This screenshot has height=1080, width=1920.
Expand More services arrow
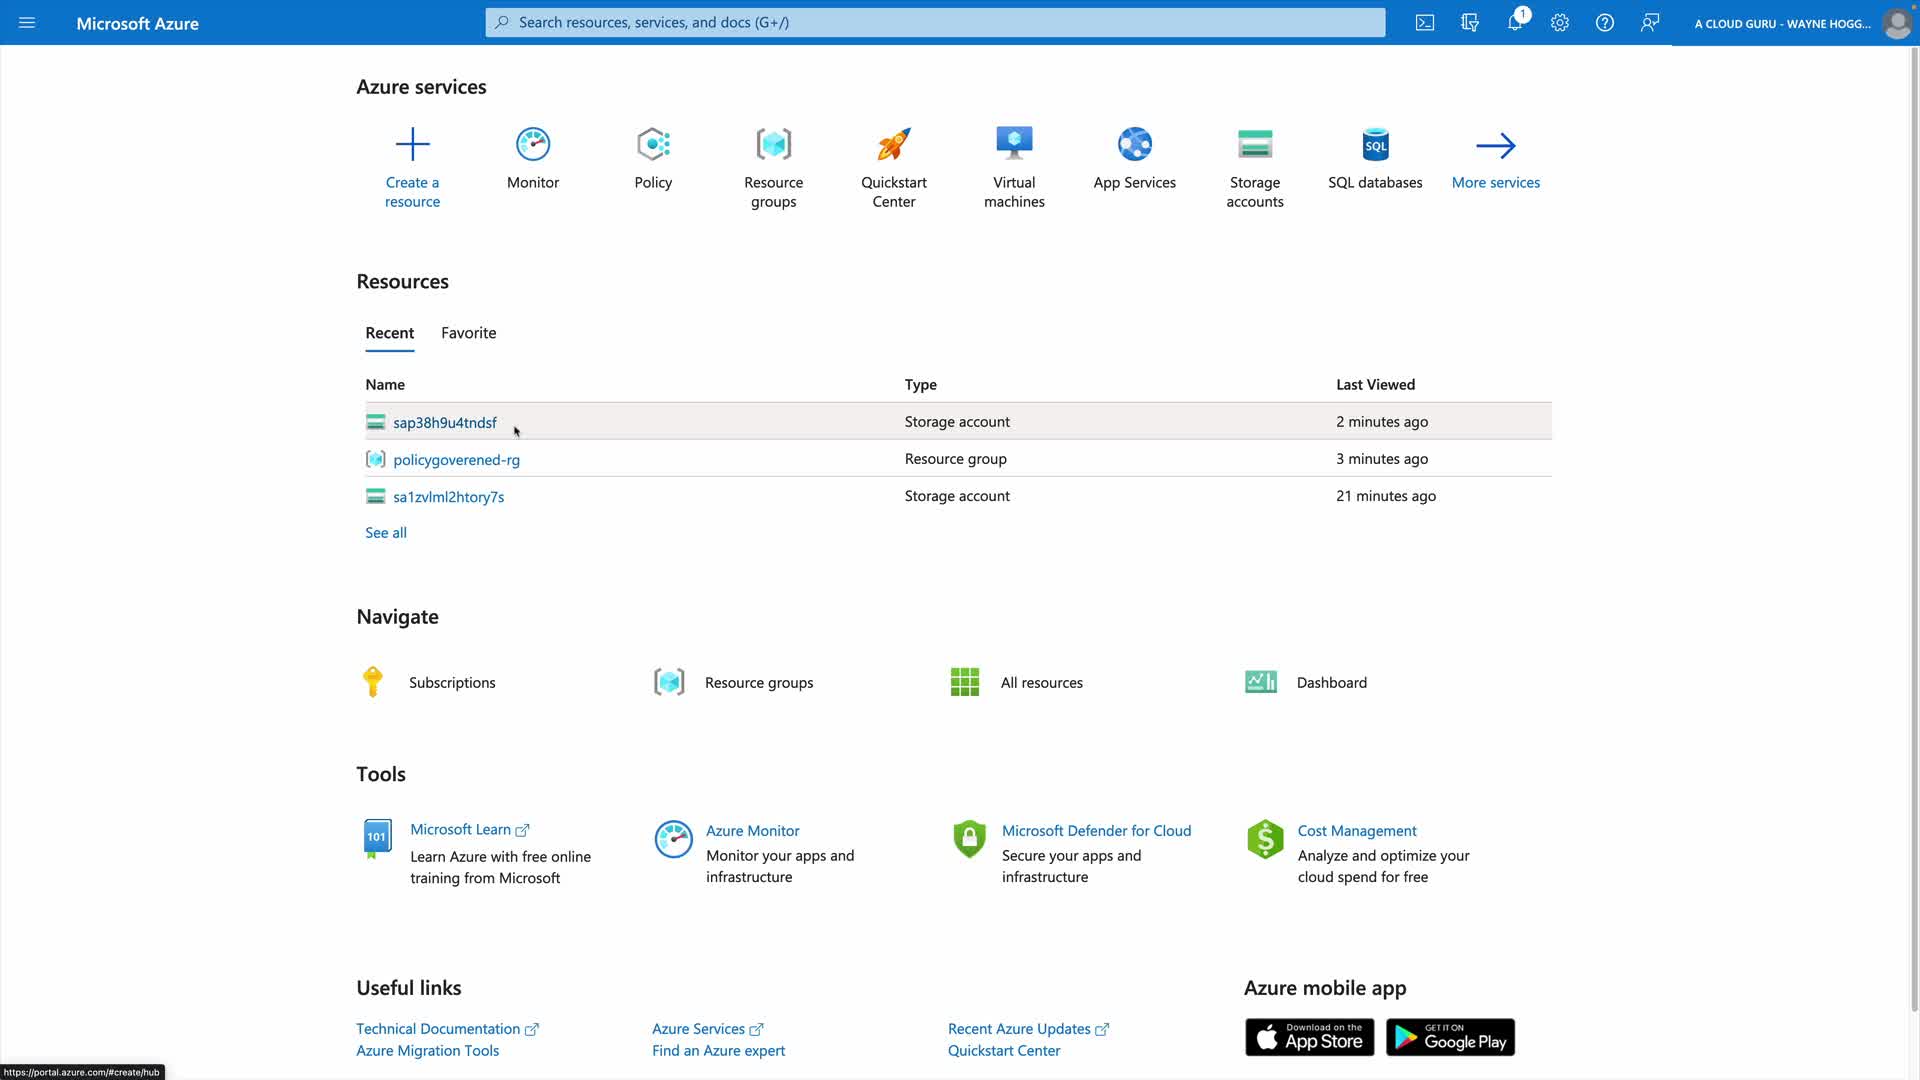click(1496, 146)
